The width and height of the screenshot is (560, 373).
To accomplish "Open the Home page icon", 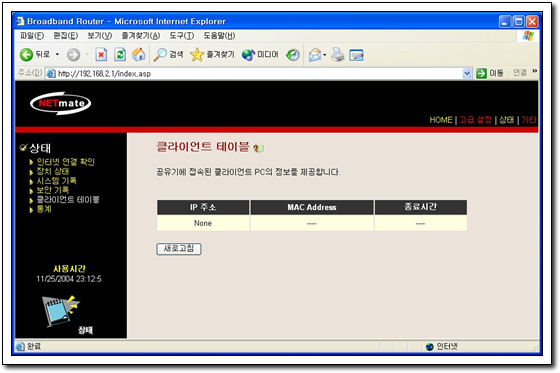I will tap(139, 55).
